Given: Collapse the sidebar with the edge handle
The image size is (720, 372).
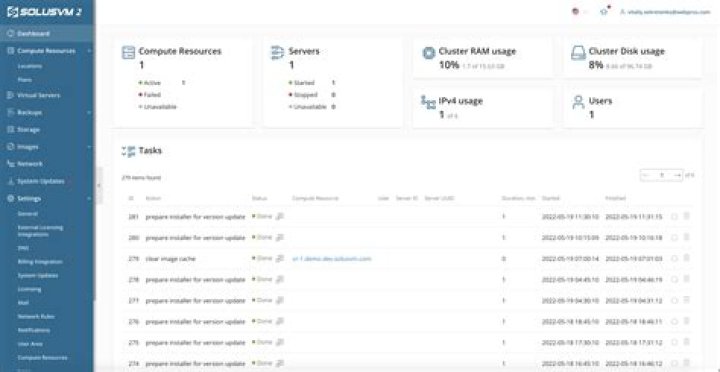Looking at the screenshot, I should point(99,186).
